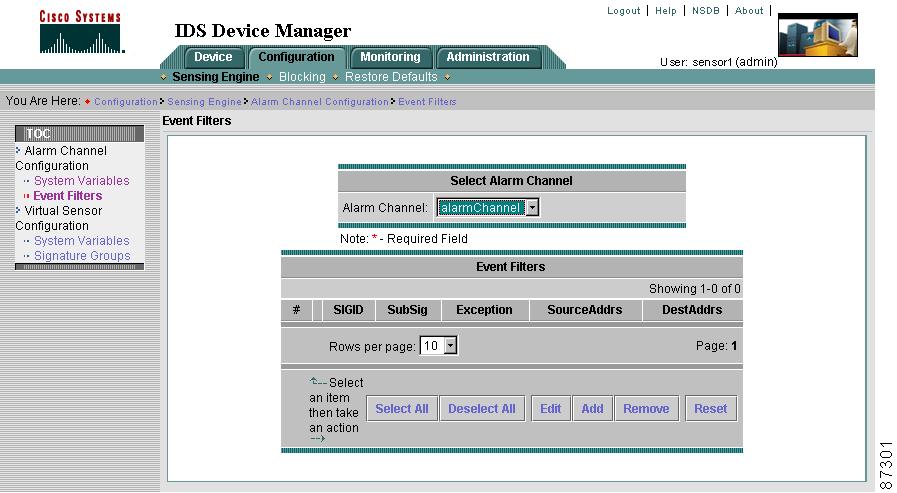
Task: Expand the Virtual Sensor Configuration TOC arrow
Action: (x=18, y=210)
